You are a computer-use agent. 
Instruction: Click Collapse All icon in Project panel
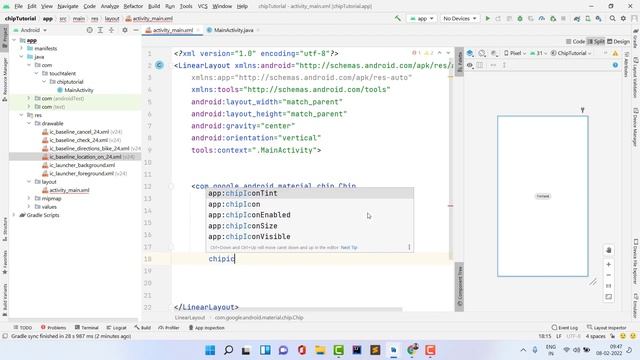[111, 30]
